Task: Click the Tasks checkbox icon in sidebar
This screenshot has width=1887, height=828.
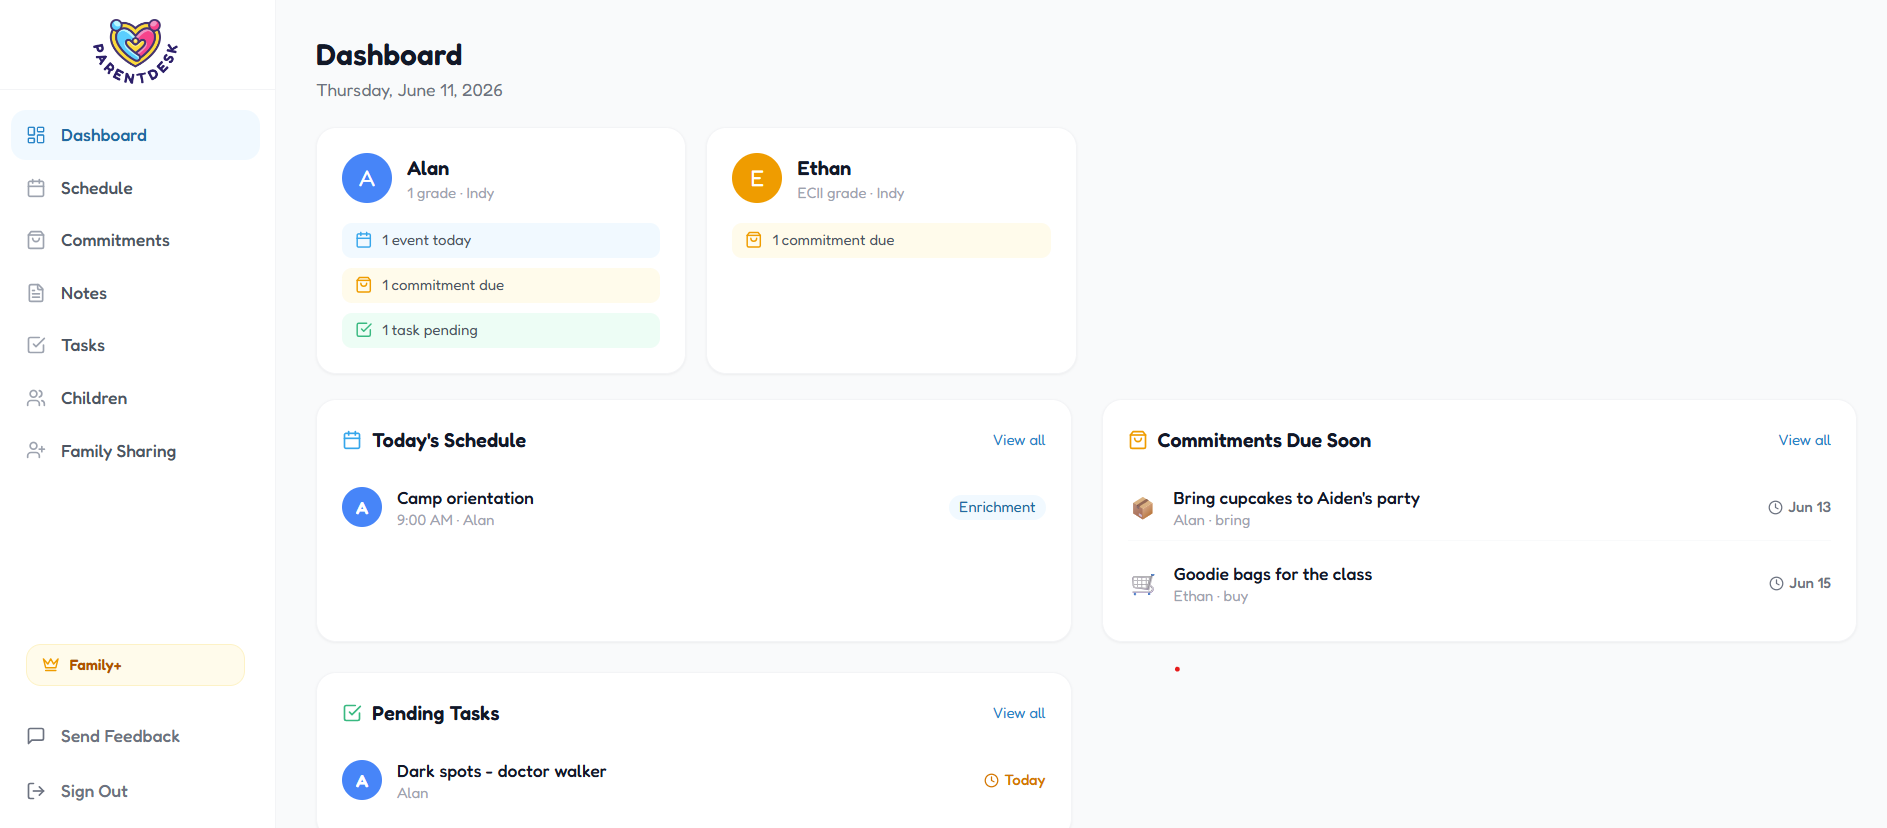Action: 36,345
